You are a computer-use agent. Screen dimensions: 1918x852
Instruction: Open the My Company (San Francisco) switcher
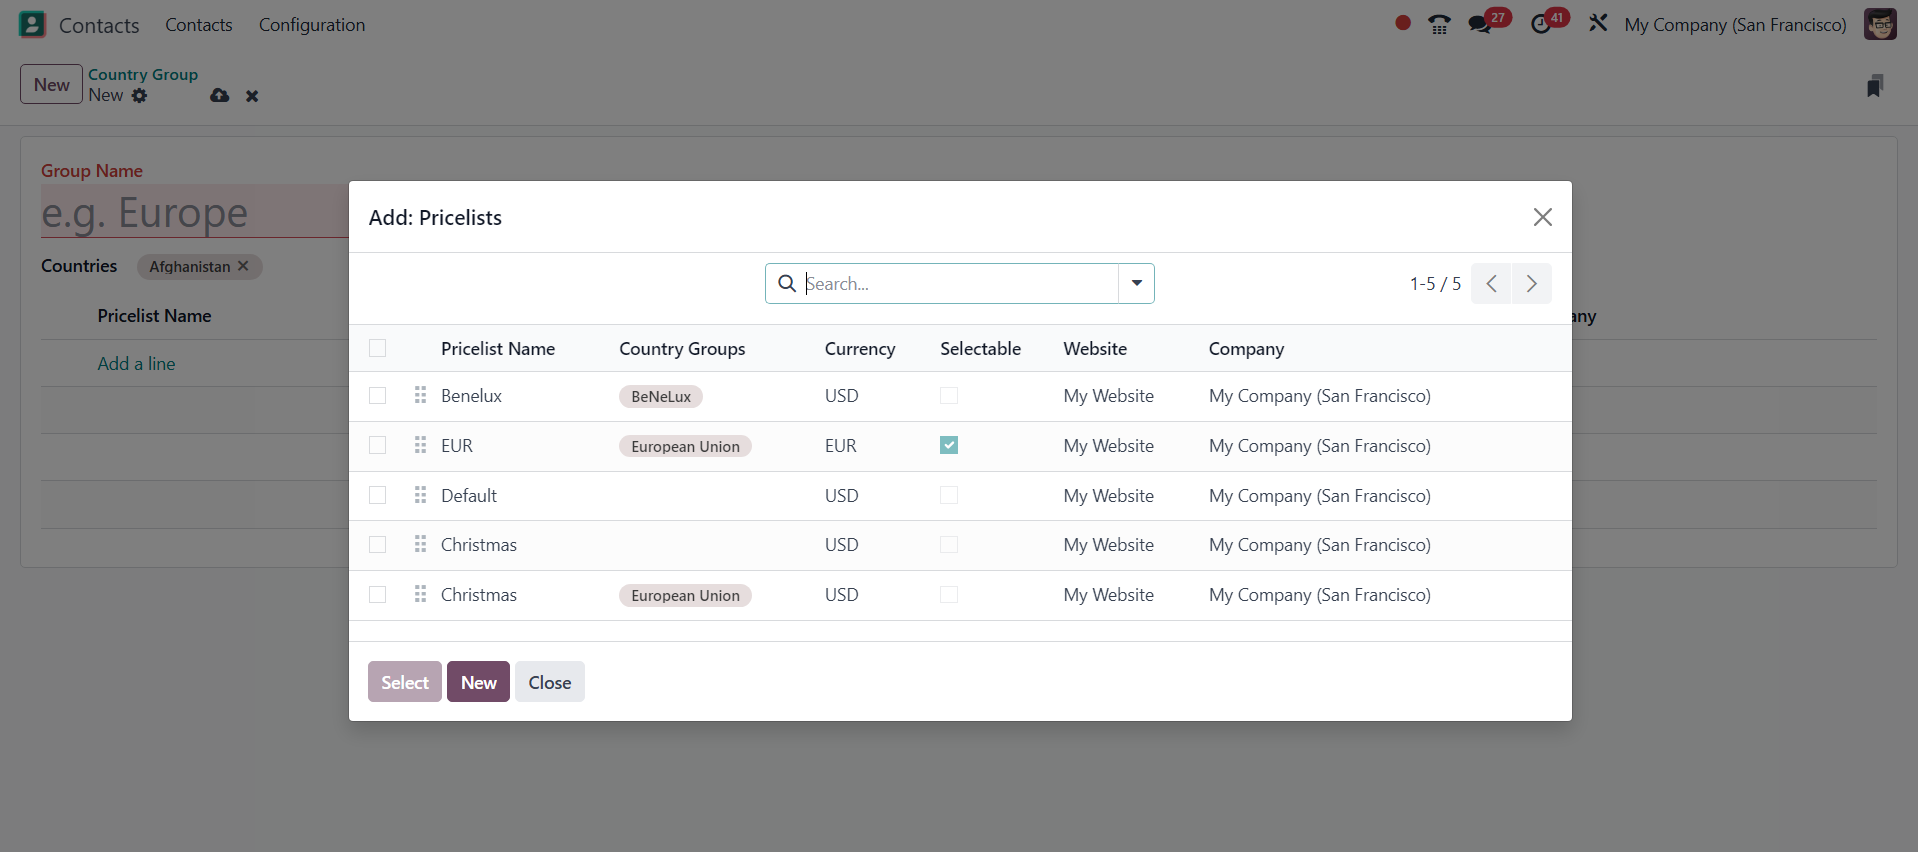click(1735, 25)
